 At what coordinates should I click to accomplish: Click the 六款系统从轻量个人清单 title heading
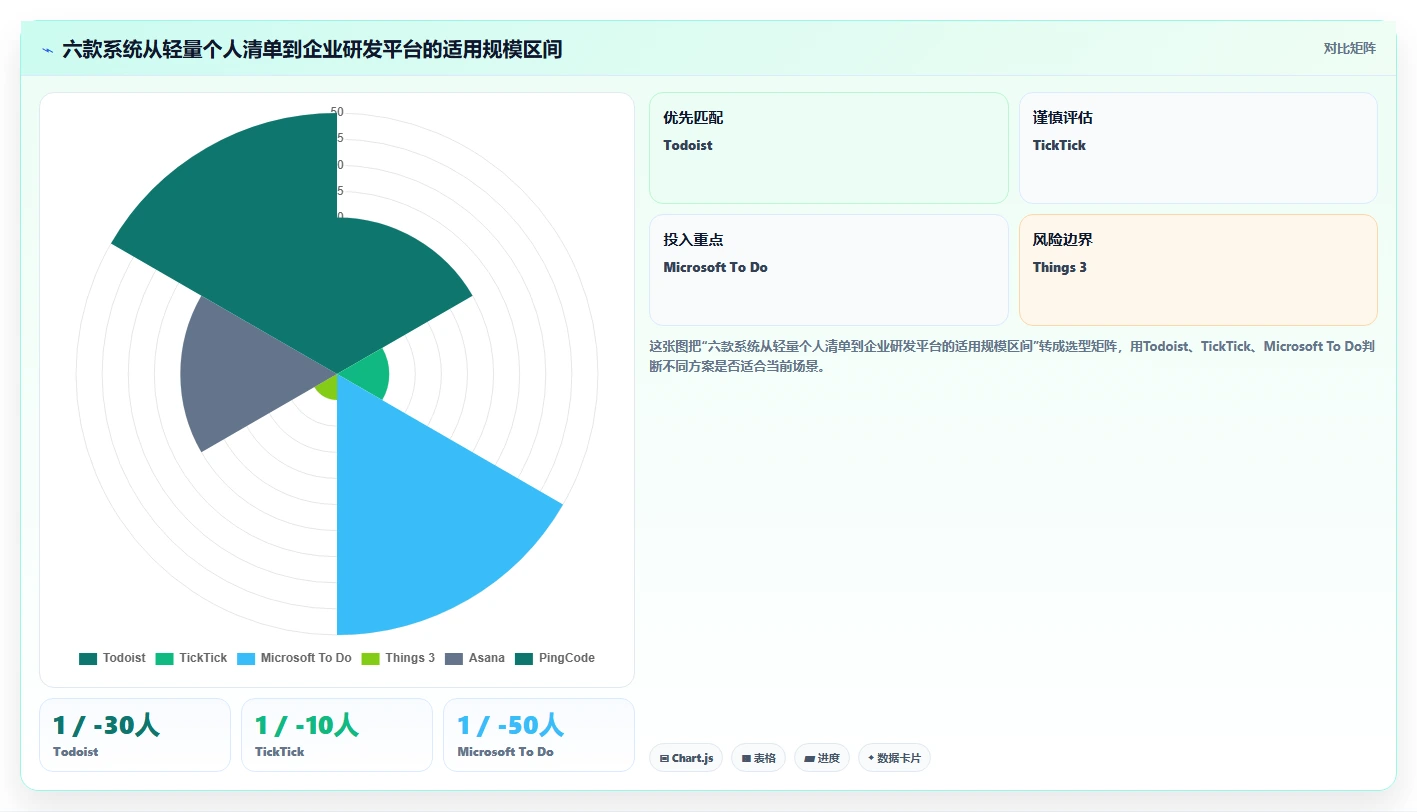(312, 49)
